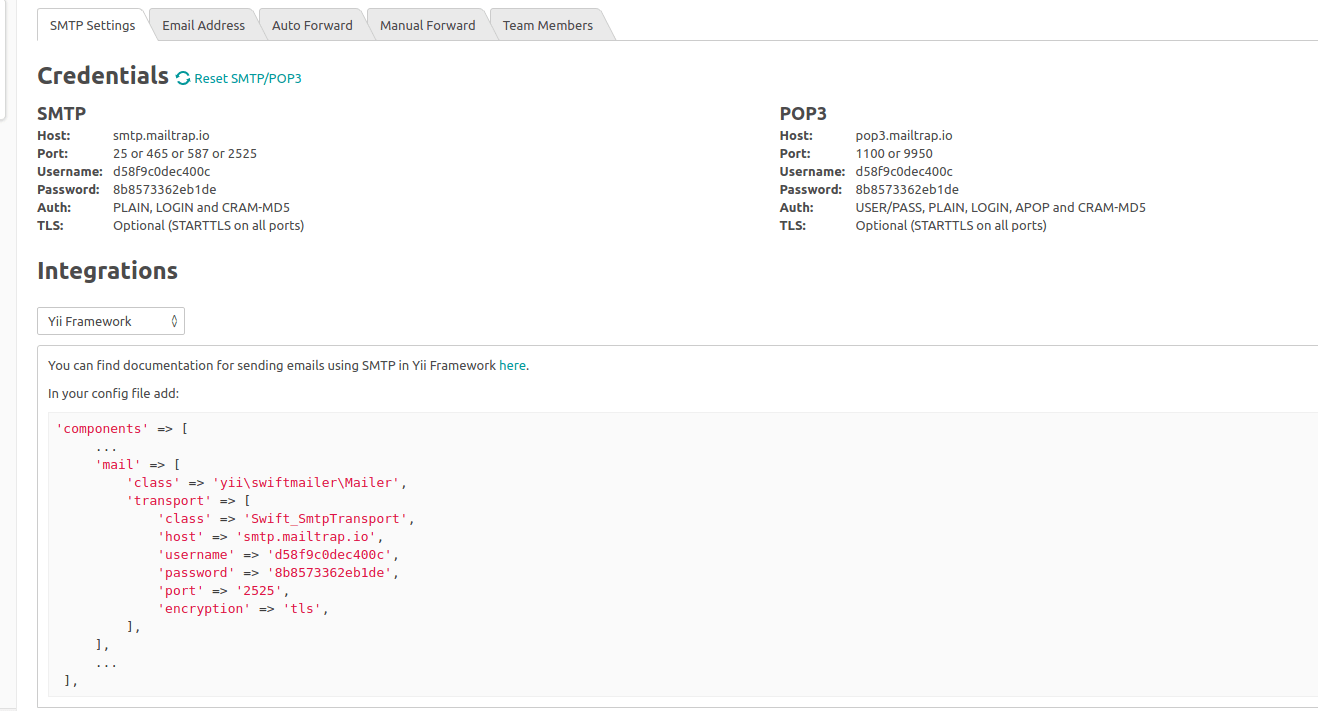Click SMTP TLS 'Optional (STARTTLS on all ports)'

click(x=208, y=225)
